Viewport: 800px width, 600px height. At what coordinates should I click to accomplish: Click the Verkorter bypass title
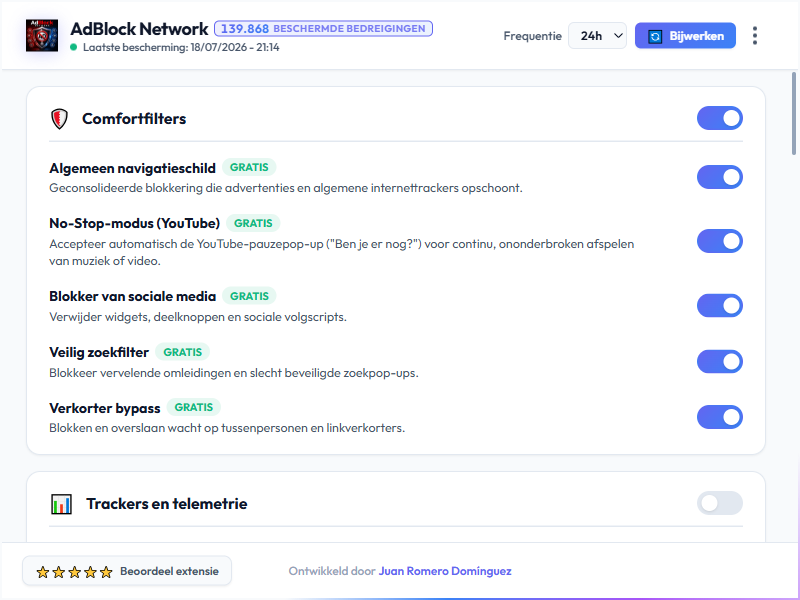(x=105, y=409)
